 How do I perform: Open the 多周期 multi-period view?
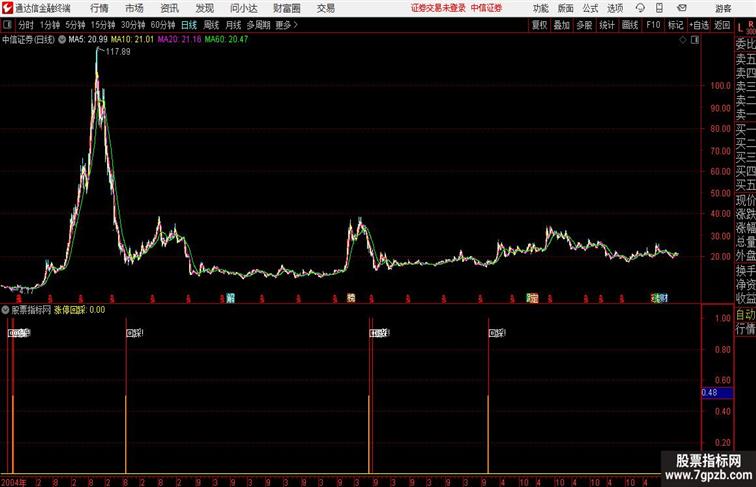point(258,25)
